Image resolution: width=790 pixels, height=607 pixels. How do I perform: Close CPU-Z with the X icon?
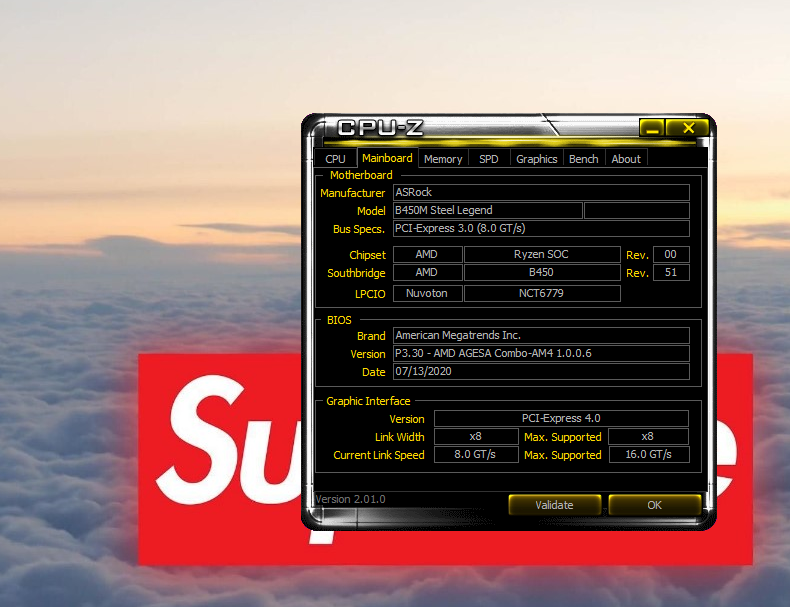point(688,128)
